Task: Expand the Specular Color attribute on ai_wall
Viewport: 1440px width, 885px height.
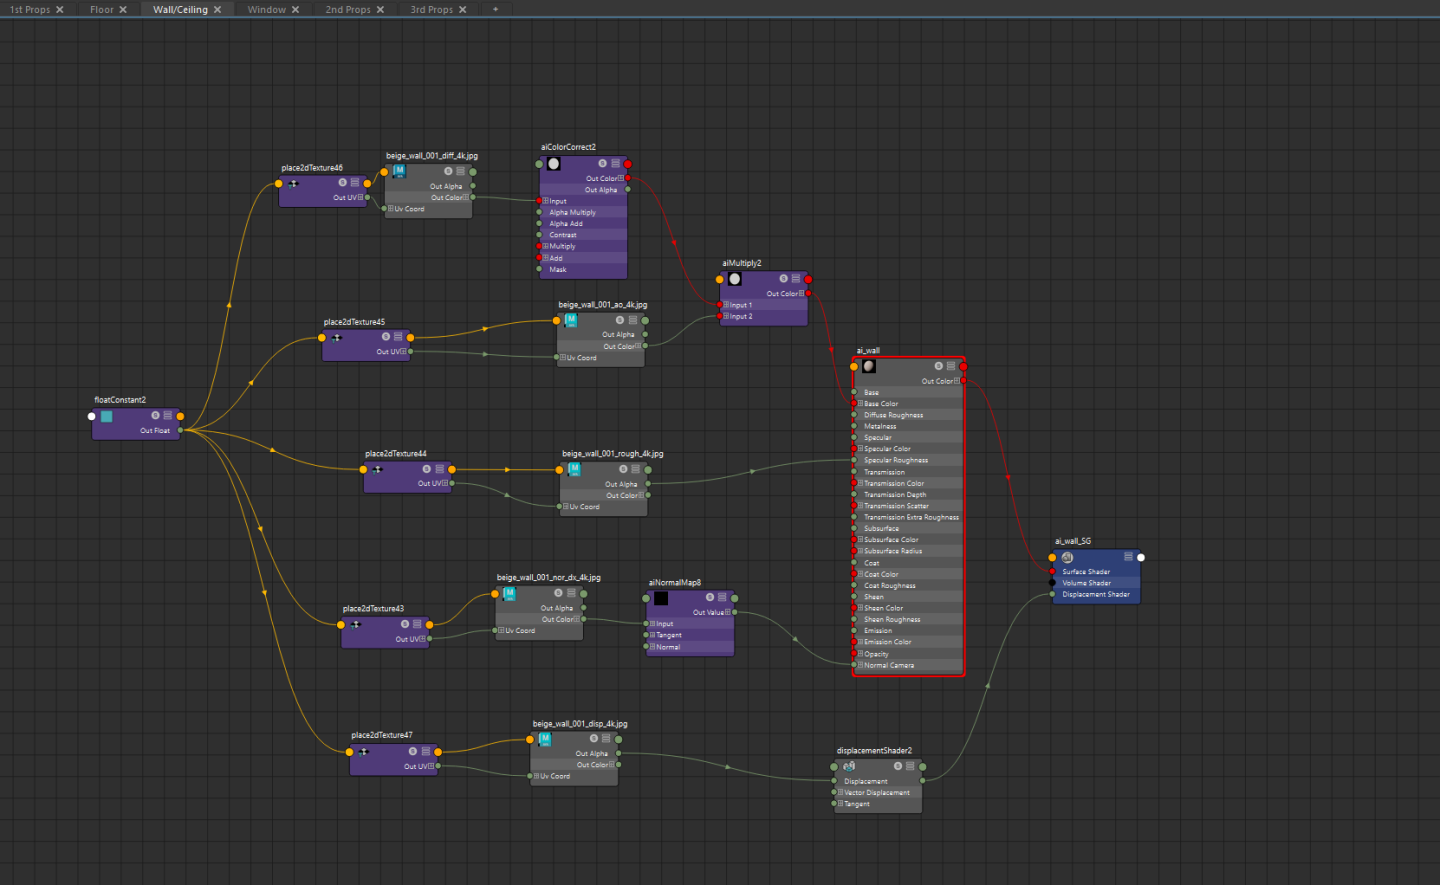Action: click(860, 449)
